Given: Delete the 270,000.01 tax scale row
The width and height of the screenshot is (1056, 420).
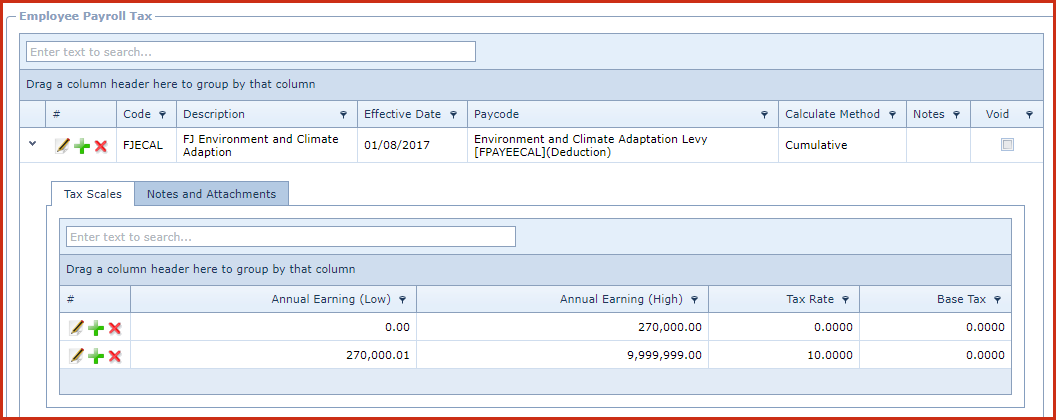Looking at the screenshot, I should click(x=115, y=355).
